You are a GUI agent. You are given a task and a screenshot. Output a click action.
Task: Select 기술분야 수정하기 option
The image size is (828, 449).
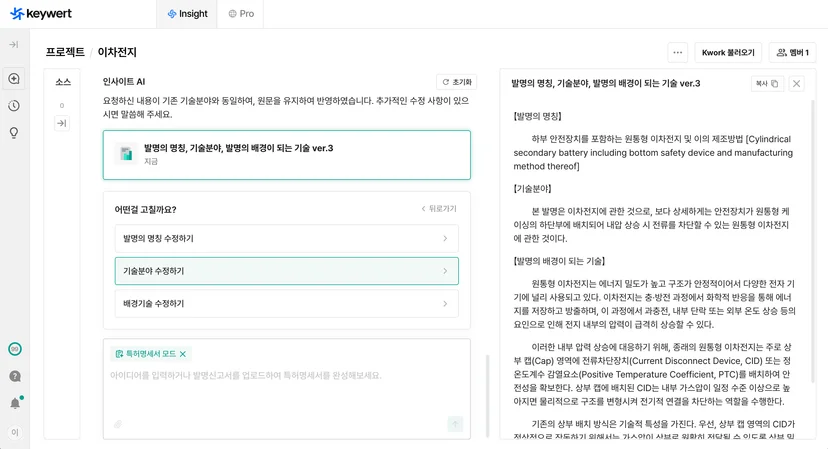point(287,271)
